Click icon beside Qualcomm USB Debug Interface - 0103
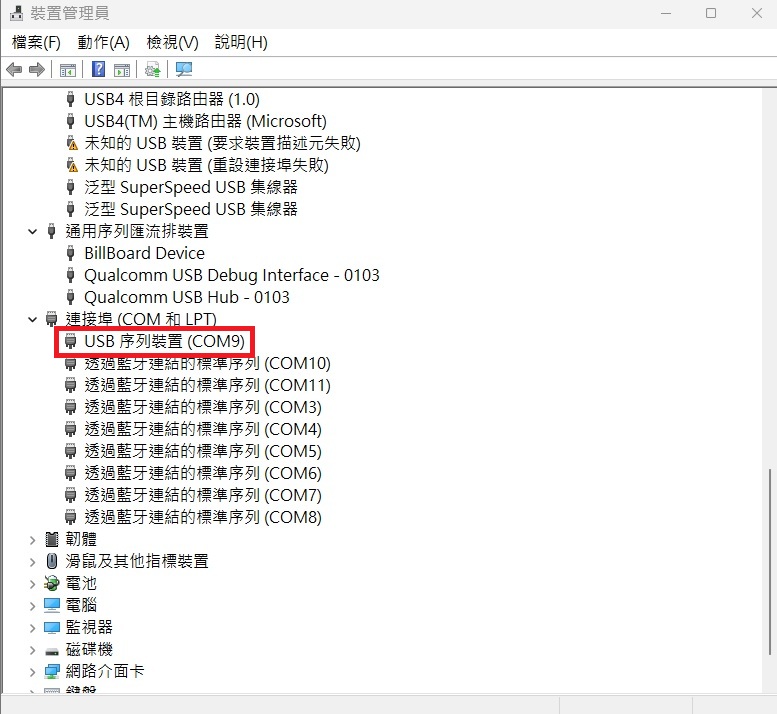777x714 pixels. tap(71, 275)
